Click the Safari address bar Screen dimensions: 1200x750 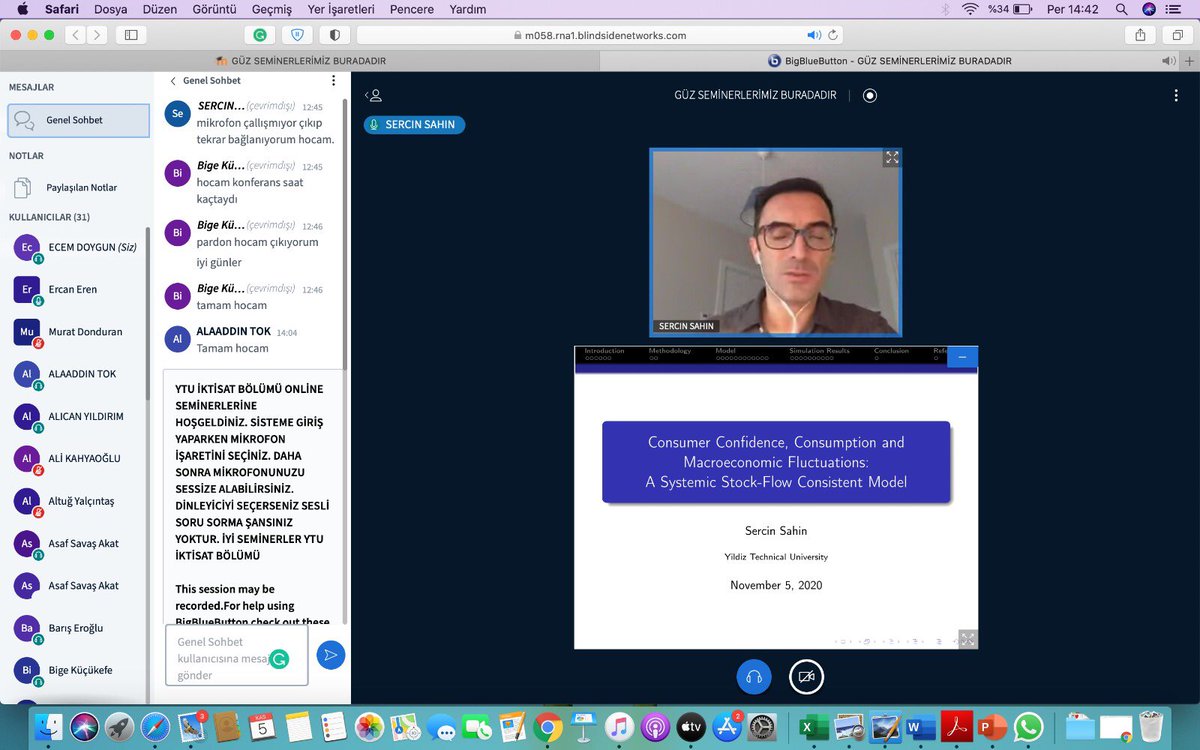coord(600,35)
